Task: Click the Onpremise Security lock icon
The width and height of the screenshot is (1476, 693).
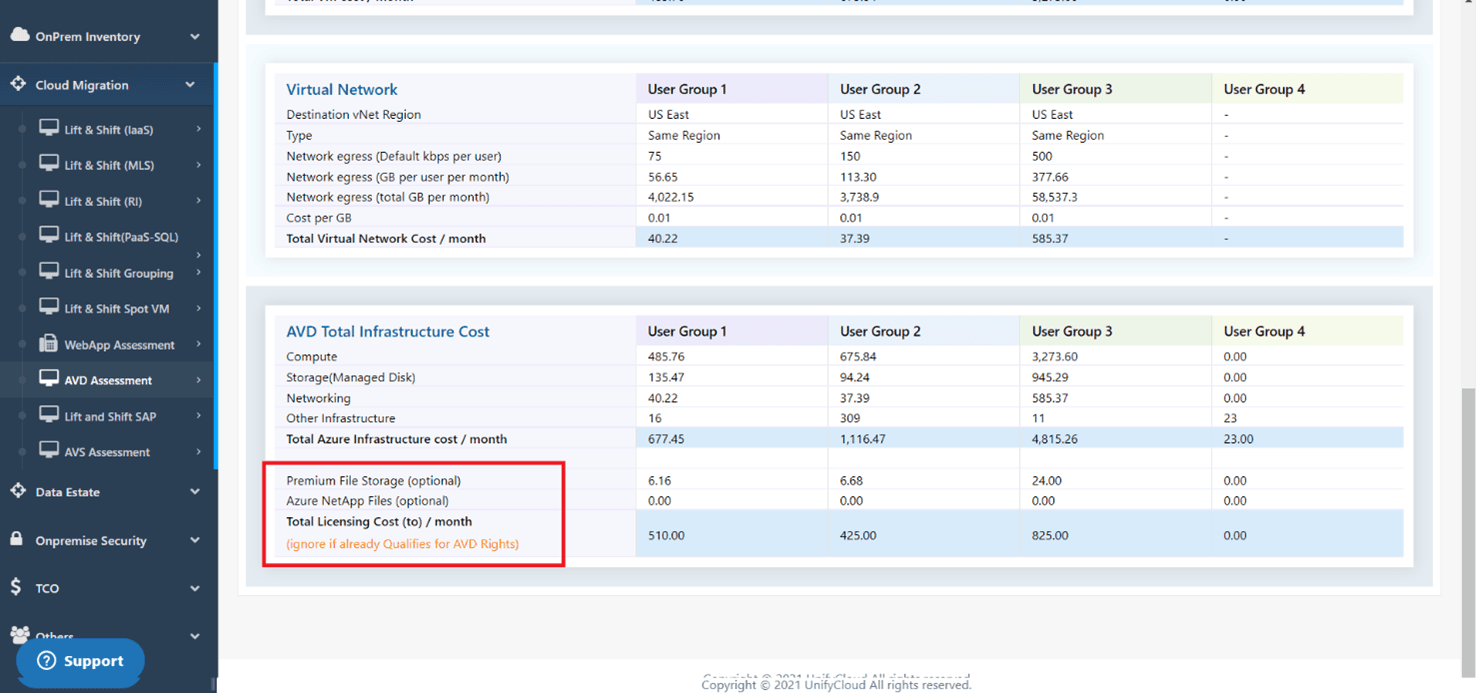Action: [16, 539]
